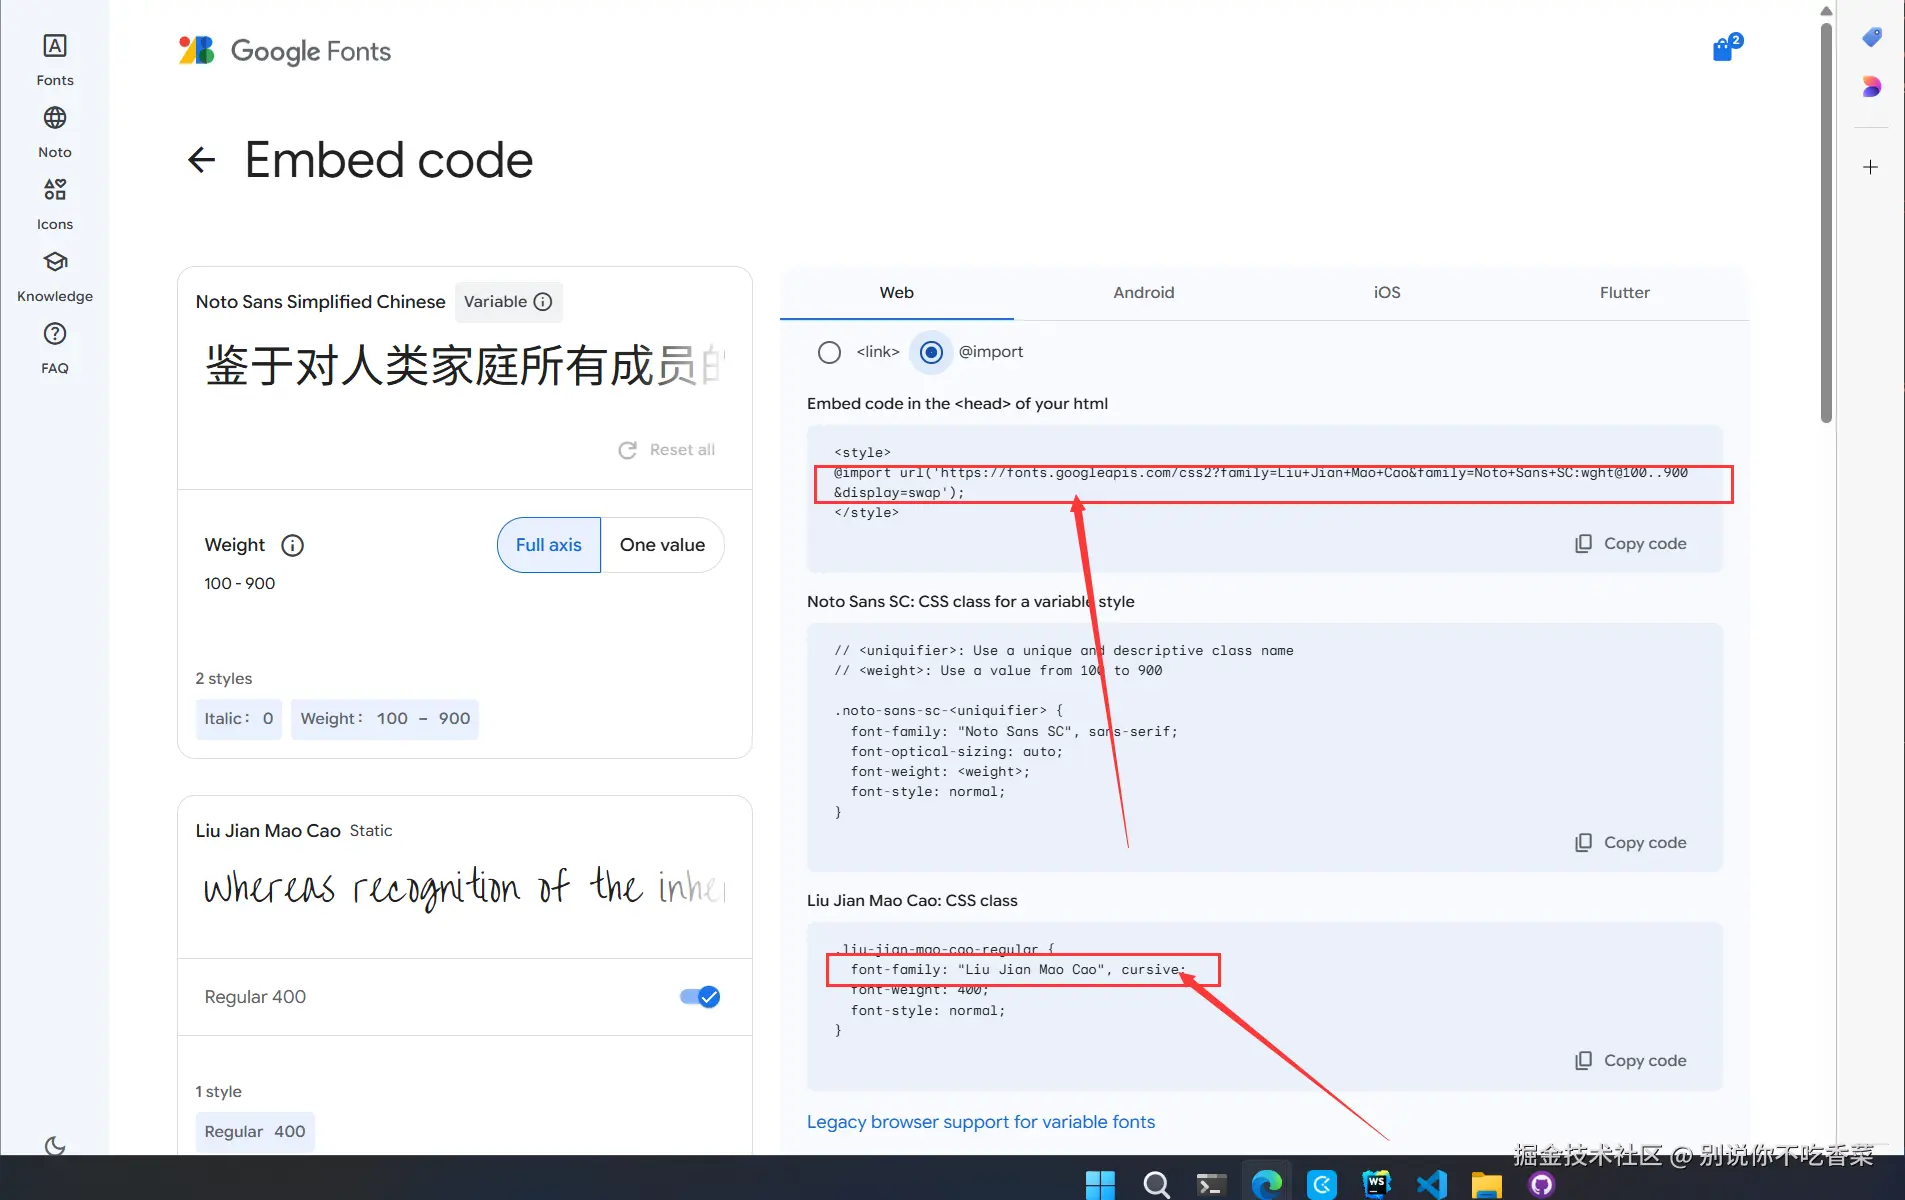The image size is (1905, 1200).
Task: Click the Weight: 100 – 900 style chip
Action: click(385, 719)
